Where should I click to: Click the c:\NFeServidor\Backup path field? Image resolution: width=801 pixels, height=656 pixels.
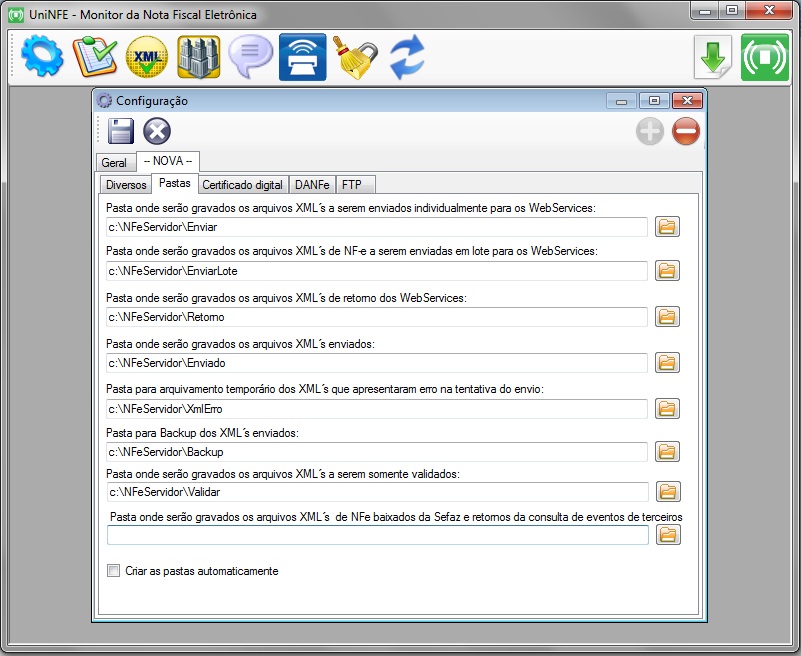(x=377, y=452)
